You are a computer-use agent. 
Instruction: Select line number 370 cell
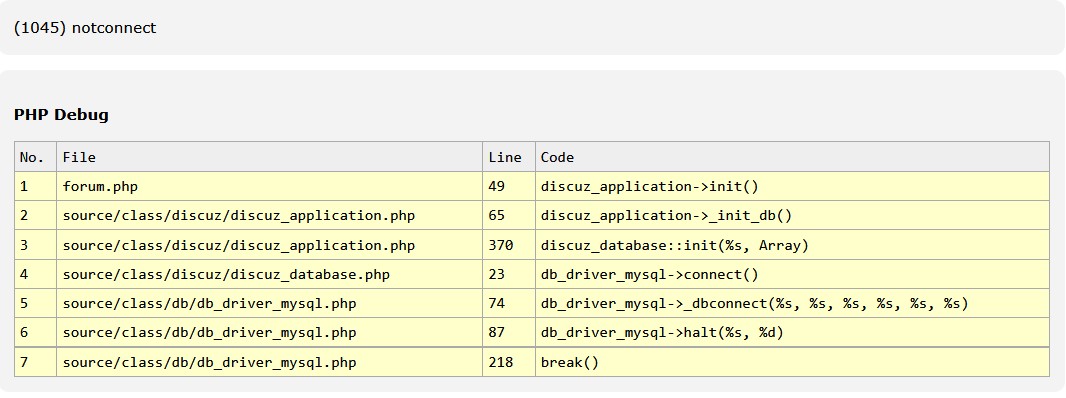pos(509,245)
